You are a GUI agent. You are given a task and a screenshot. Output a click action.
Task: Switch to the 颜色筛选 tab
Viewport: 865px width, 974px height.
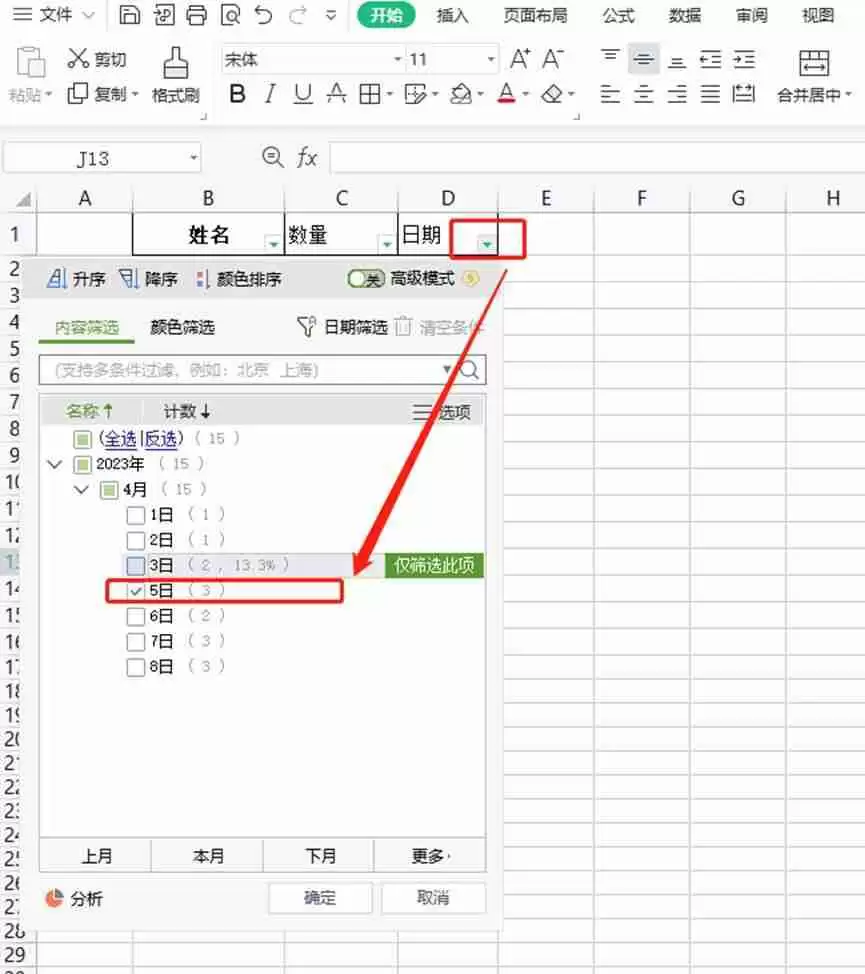[x=181, y=326]
